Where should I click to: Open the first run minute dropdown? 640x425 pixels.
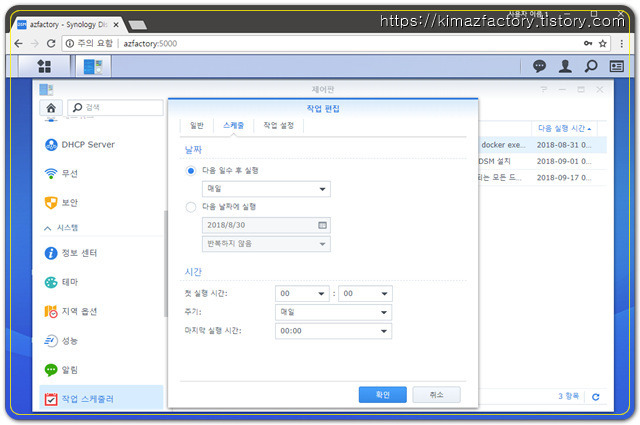365,294
